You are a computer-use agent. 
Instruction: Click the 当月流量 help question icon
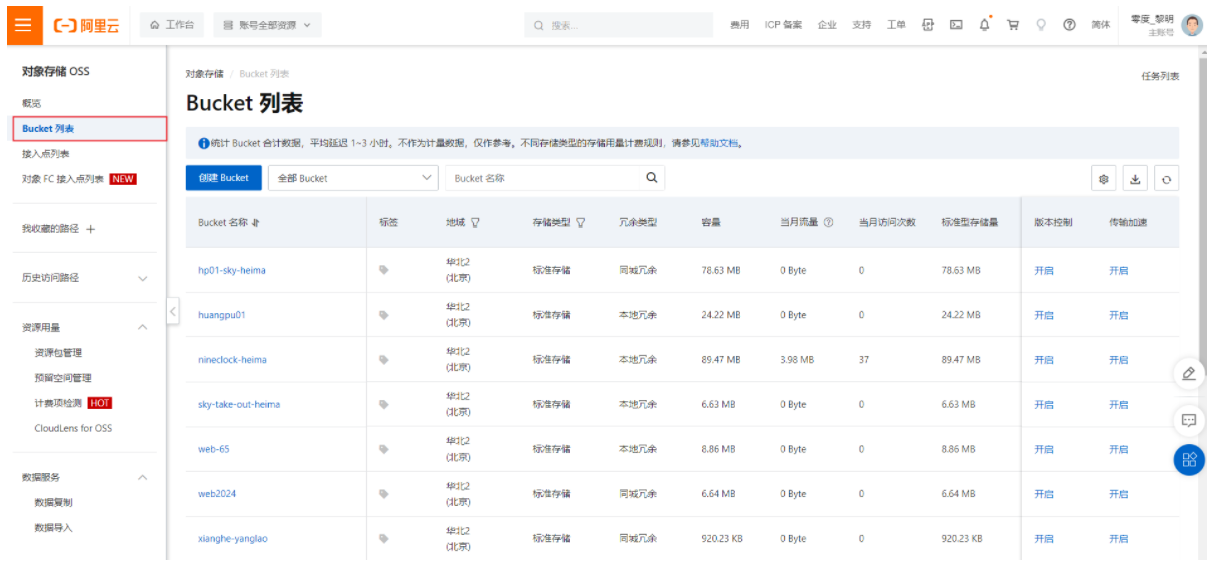pyautogui.click(x=828, y=223)
